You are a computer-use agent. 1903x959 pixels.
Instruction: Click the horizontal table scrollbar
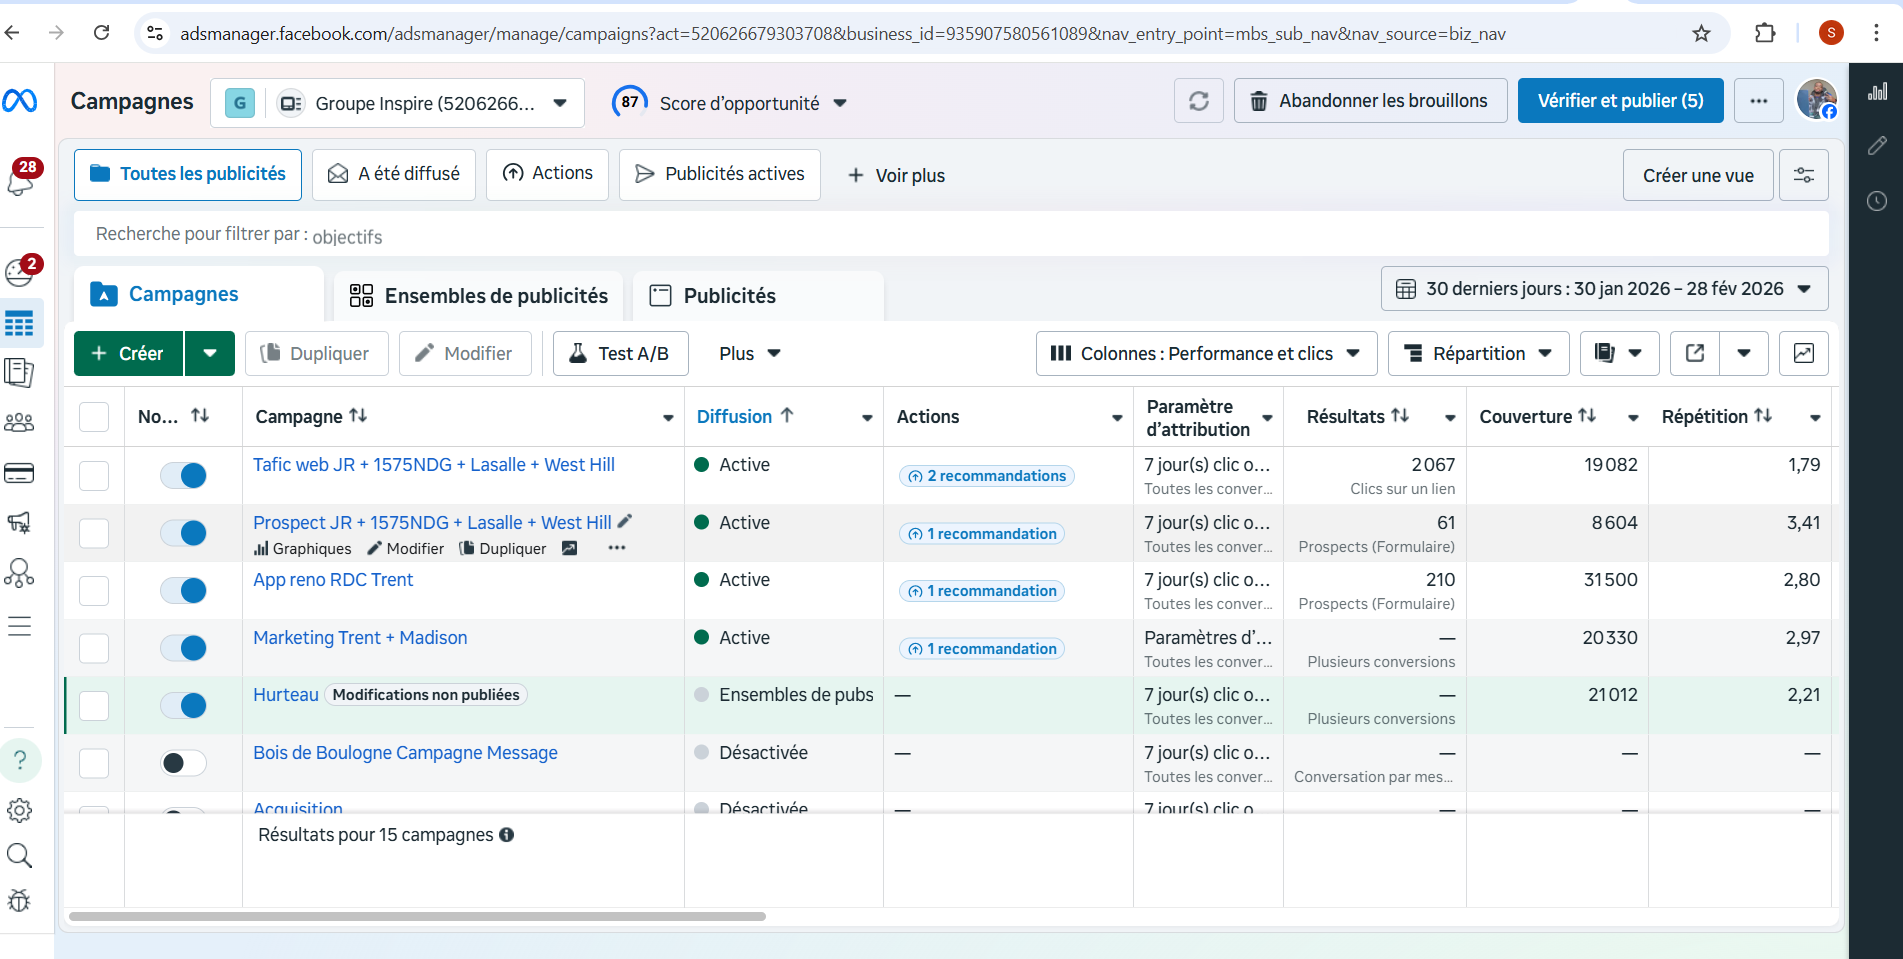tap(417, 916)
